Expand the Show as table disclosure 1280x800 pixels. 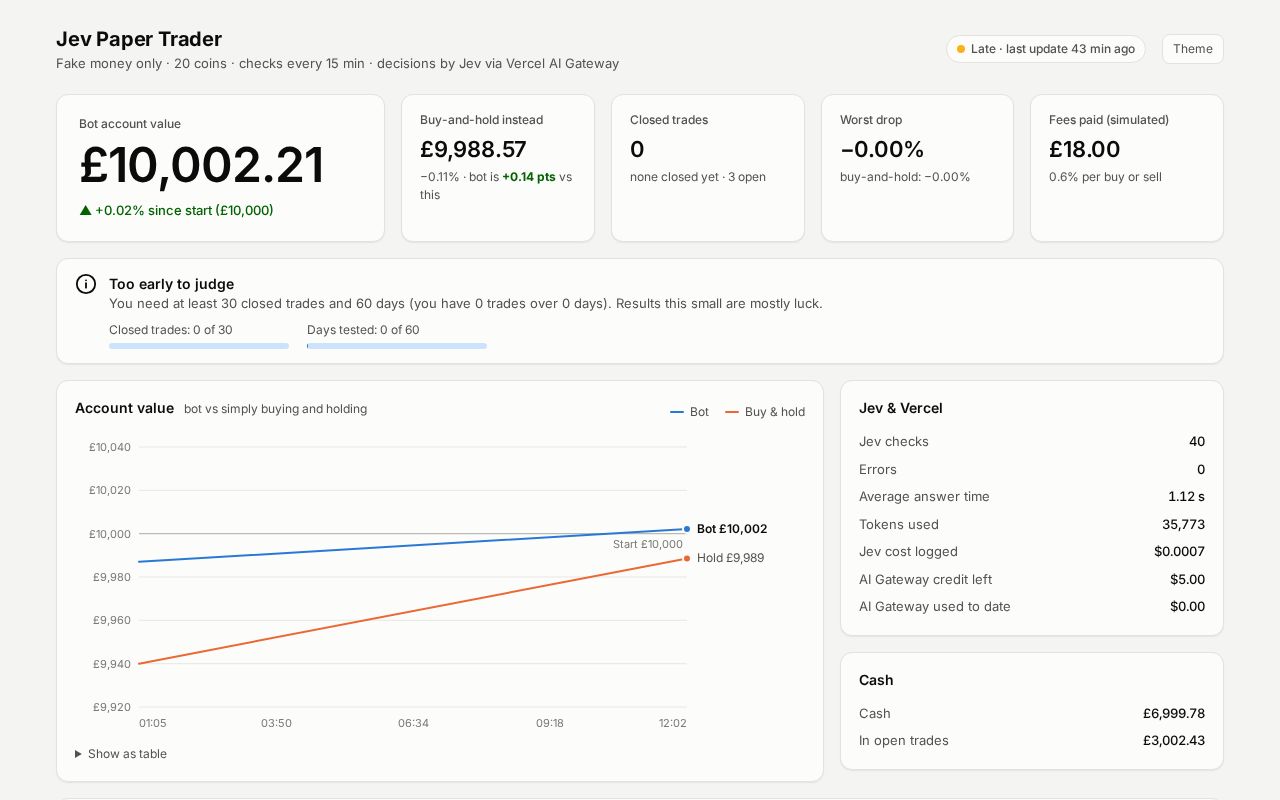(x=121, y=754)
